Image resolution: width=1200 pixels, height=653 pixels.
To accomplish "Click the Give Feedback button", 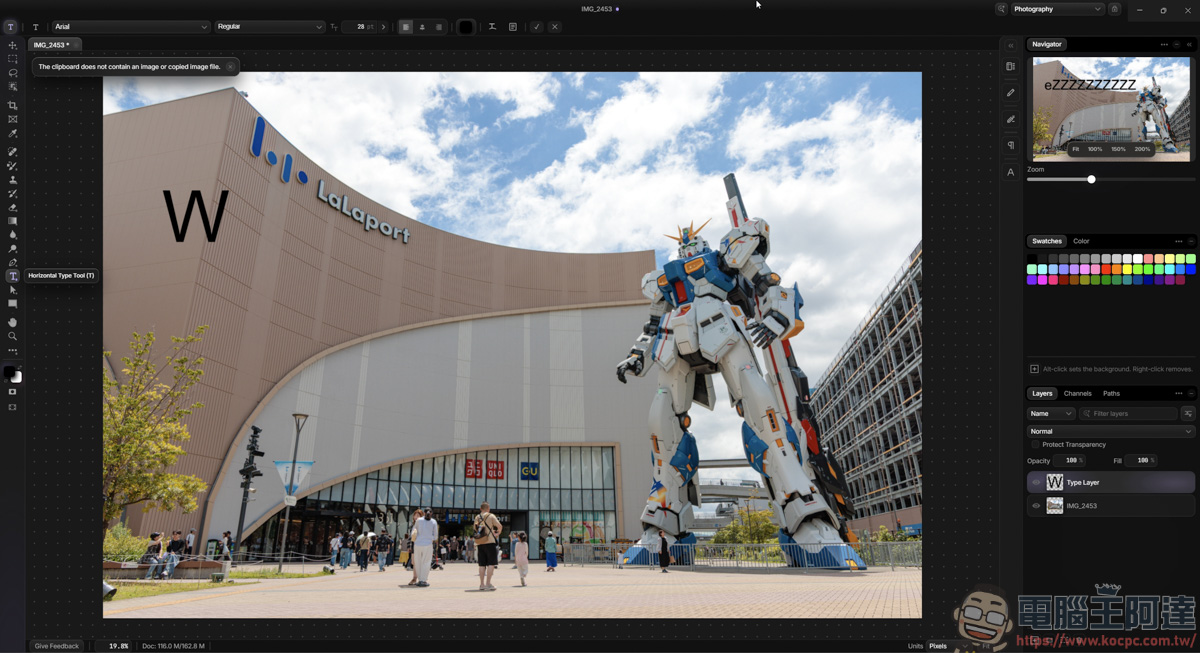I will [57, 646].
